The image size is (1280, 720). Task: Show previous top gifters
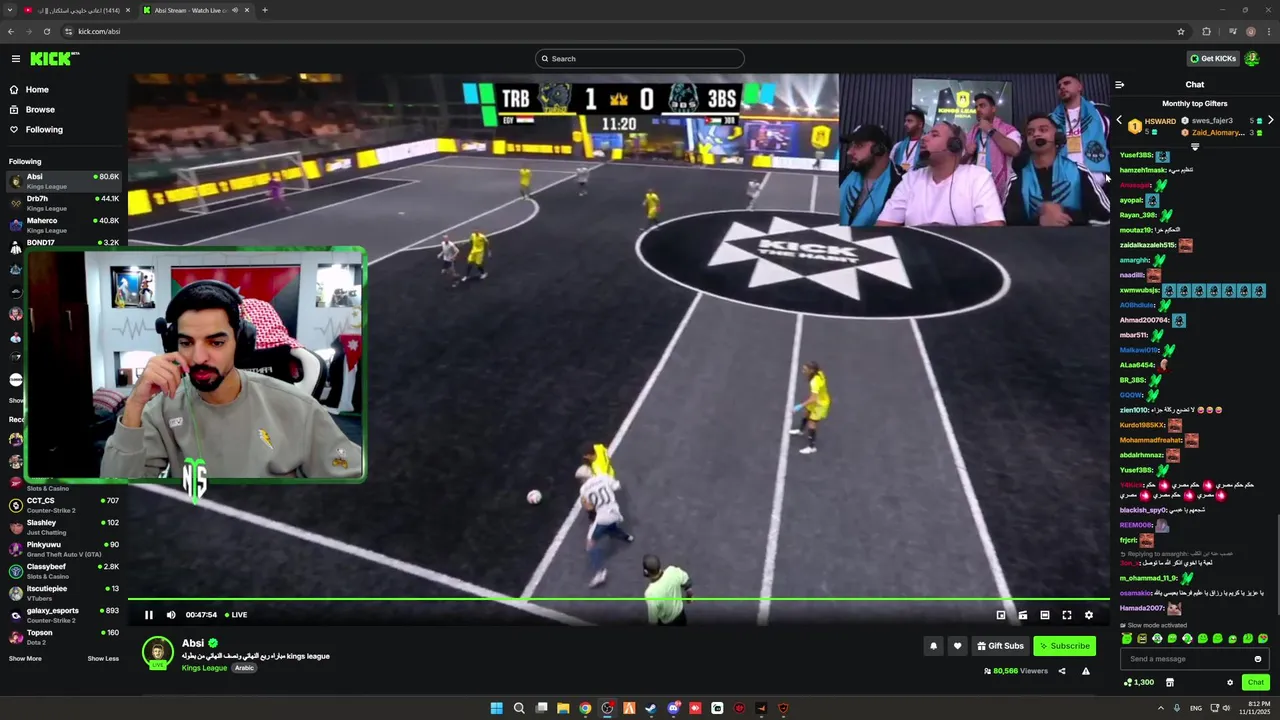[x=1119, y=121]
